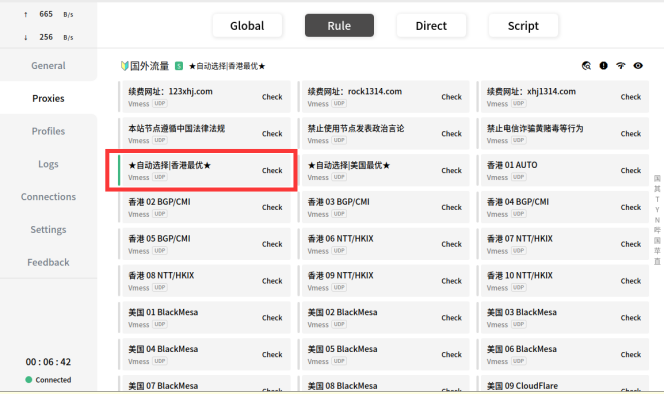Select the ★自动选择|香港最优★ proxy card
The width and height of the screenshot is (664, 394).
[x=204, y=170]
